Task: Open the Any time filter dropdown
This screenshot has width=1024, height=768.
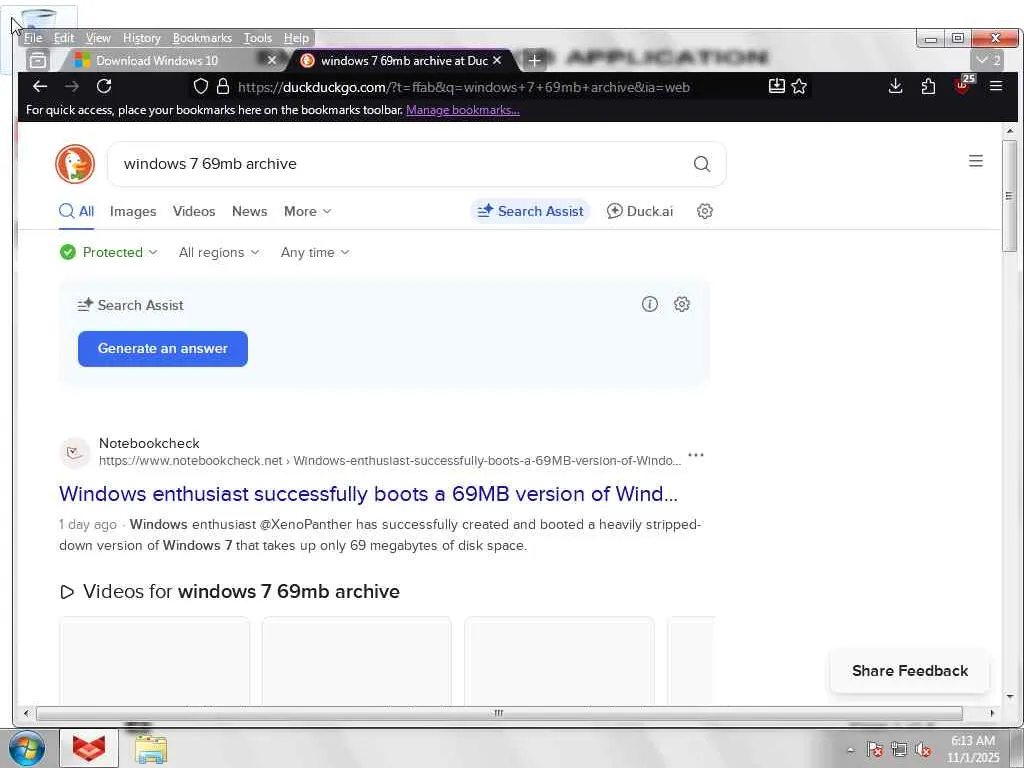Action: tap(315, 252)
